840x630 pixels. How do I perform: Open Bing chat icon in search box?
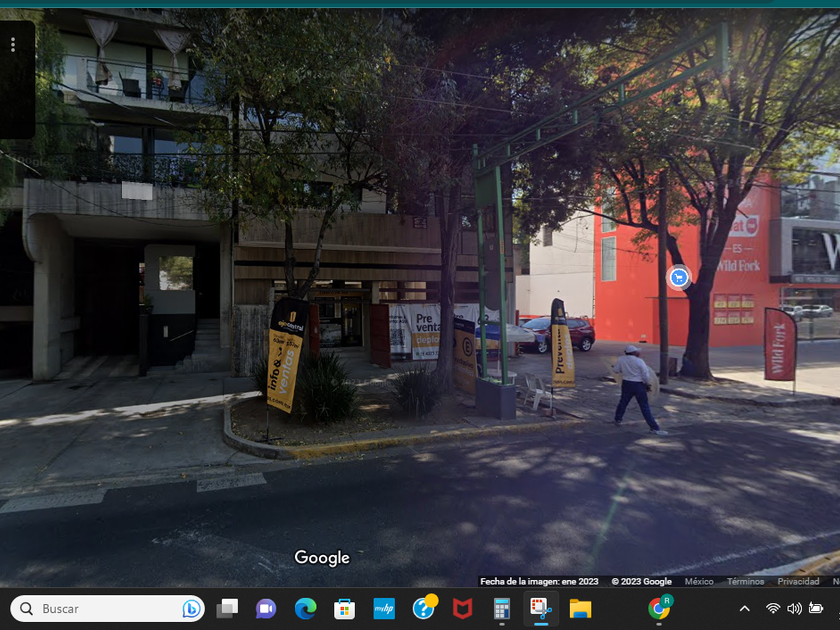click(191, 608)
